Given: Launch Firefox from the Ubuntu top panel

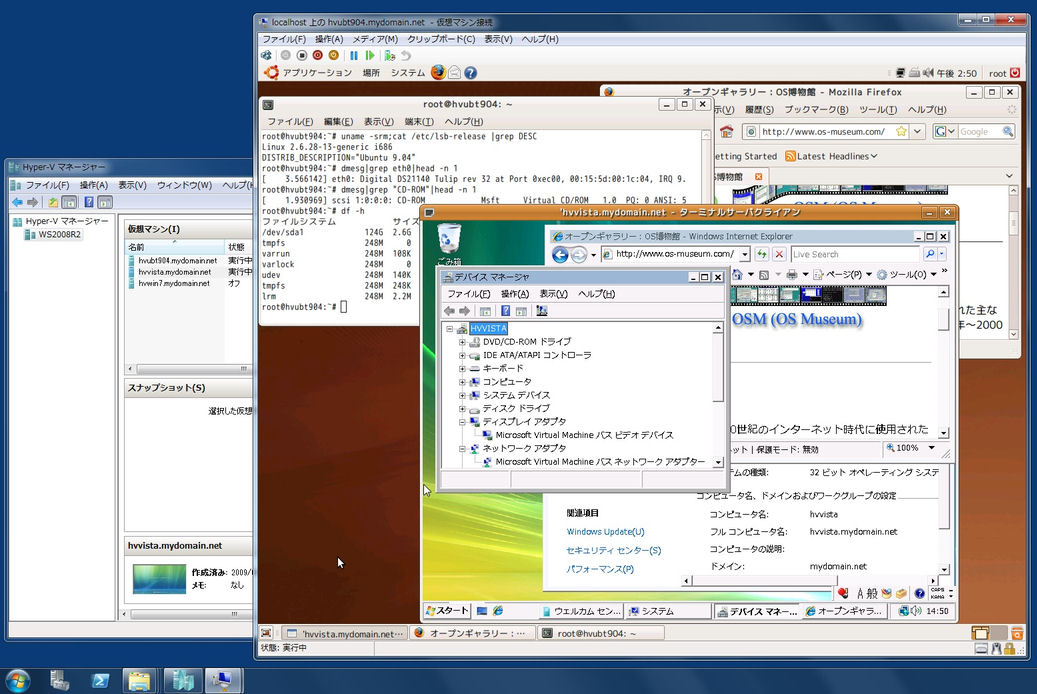Looking at the screenshot, I should [x=438, y=73].
